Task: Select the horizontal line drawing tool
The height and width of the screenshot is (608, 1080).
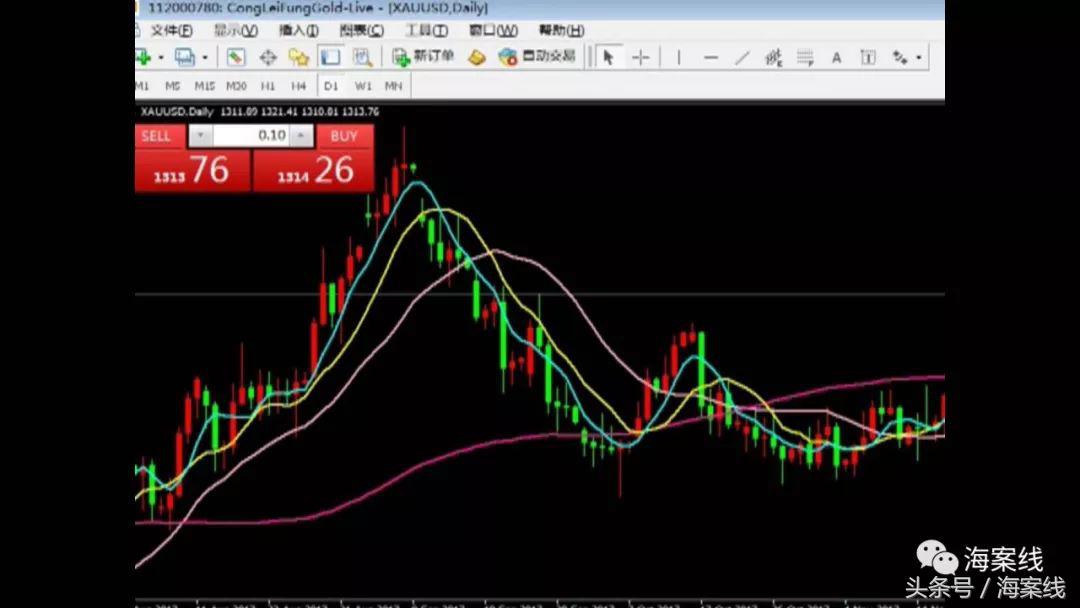Action: point(710,57)
